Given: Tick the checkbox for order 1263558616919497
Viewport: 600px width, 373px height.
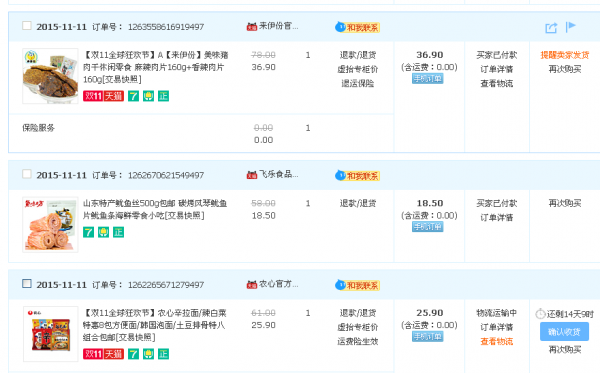Looking at the screenshot, I should pos(27,26).
